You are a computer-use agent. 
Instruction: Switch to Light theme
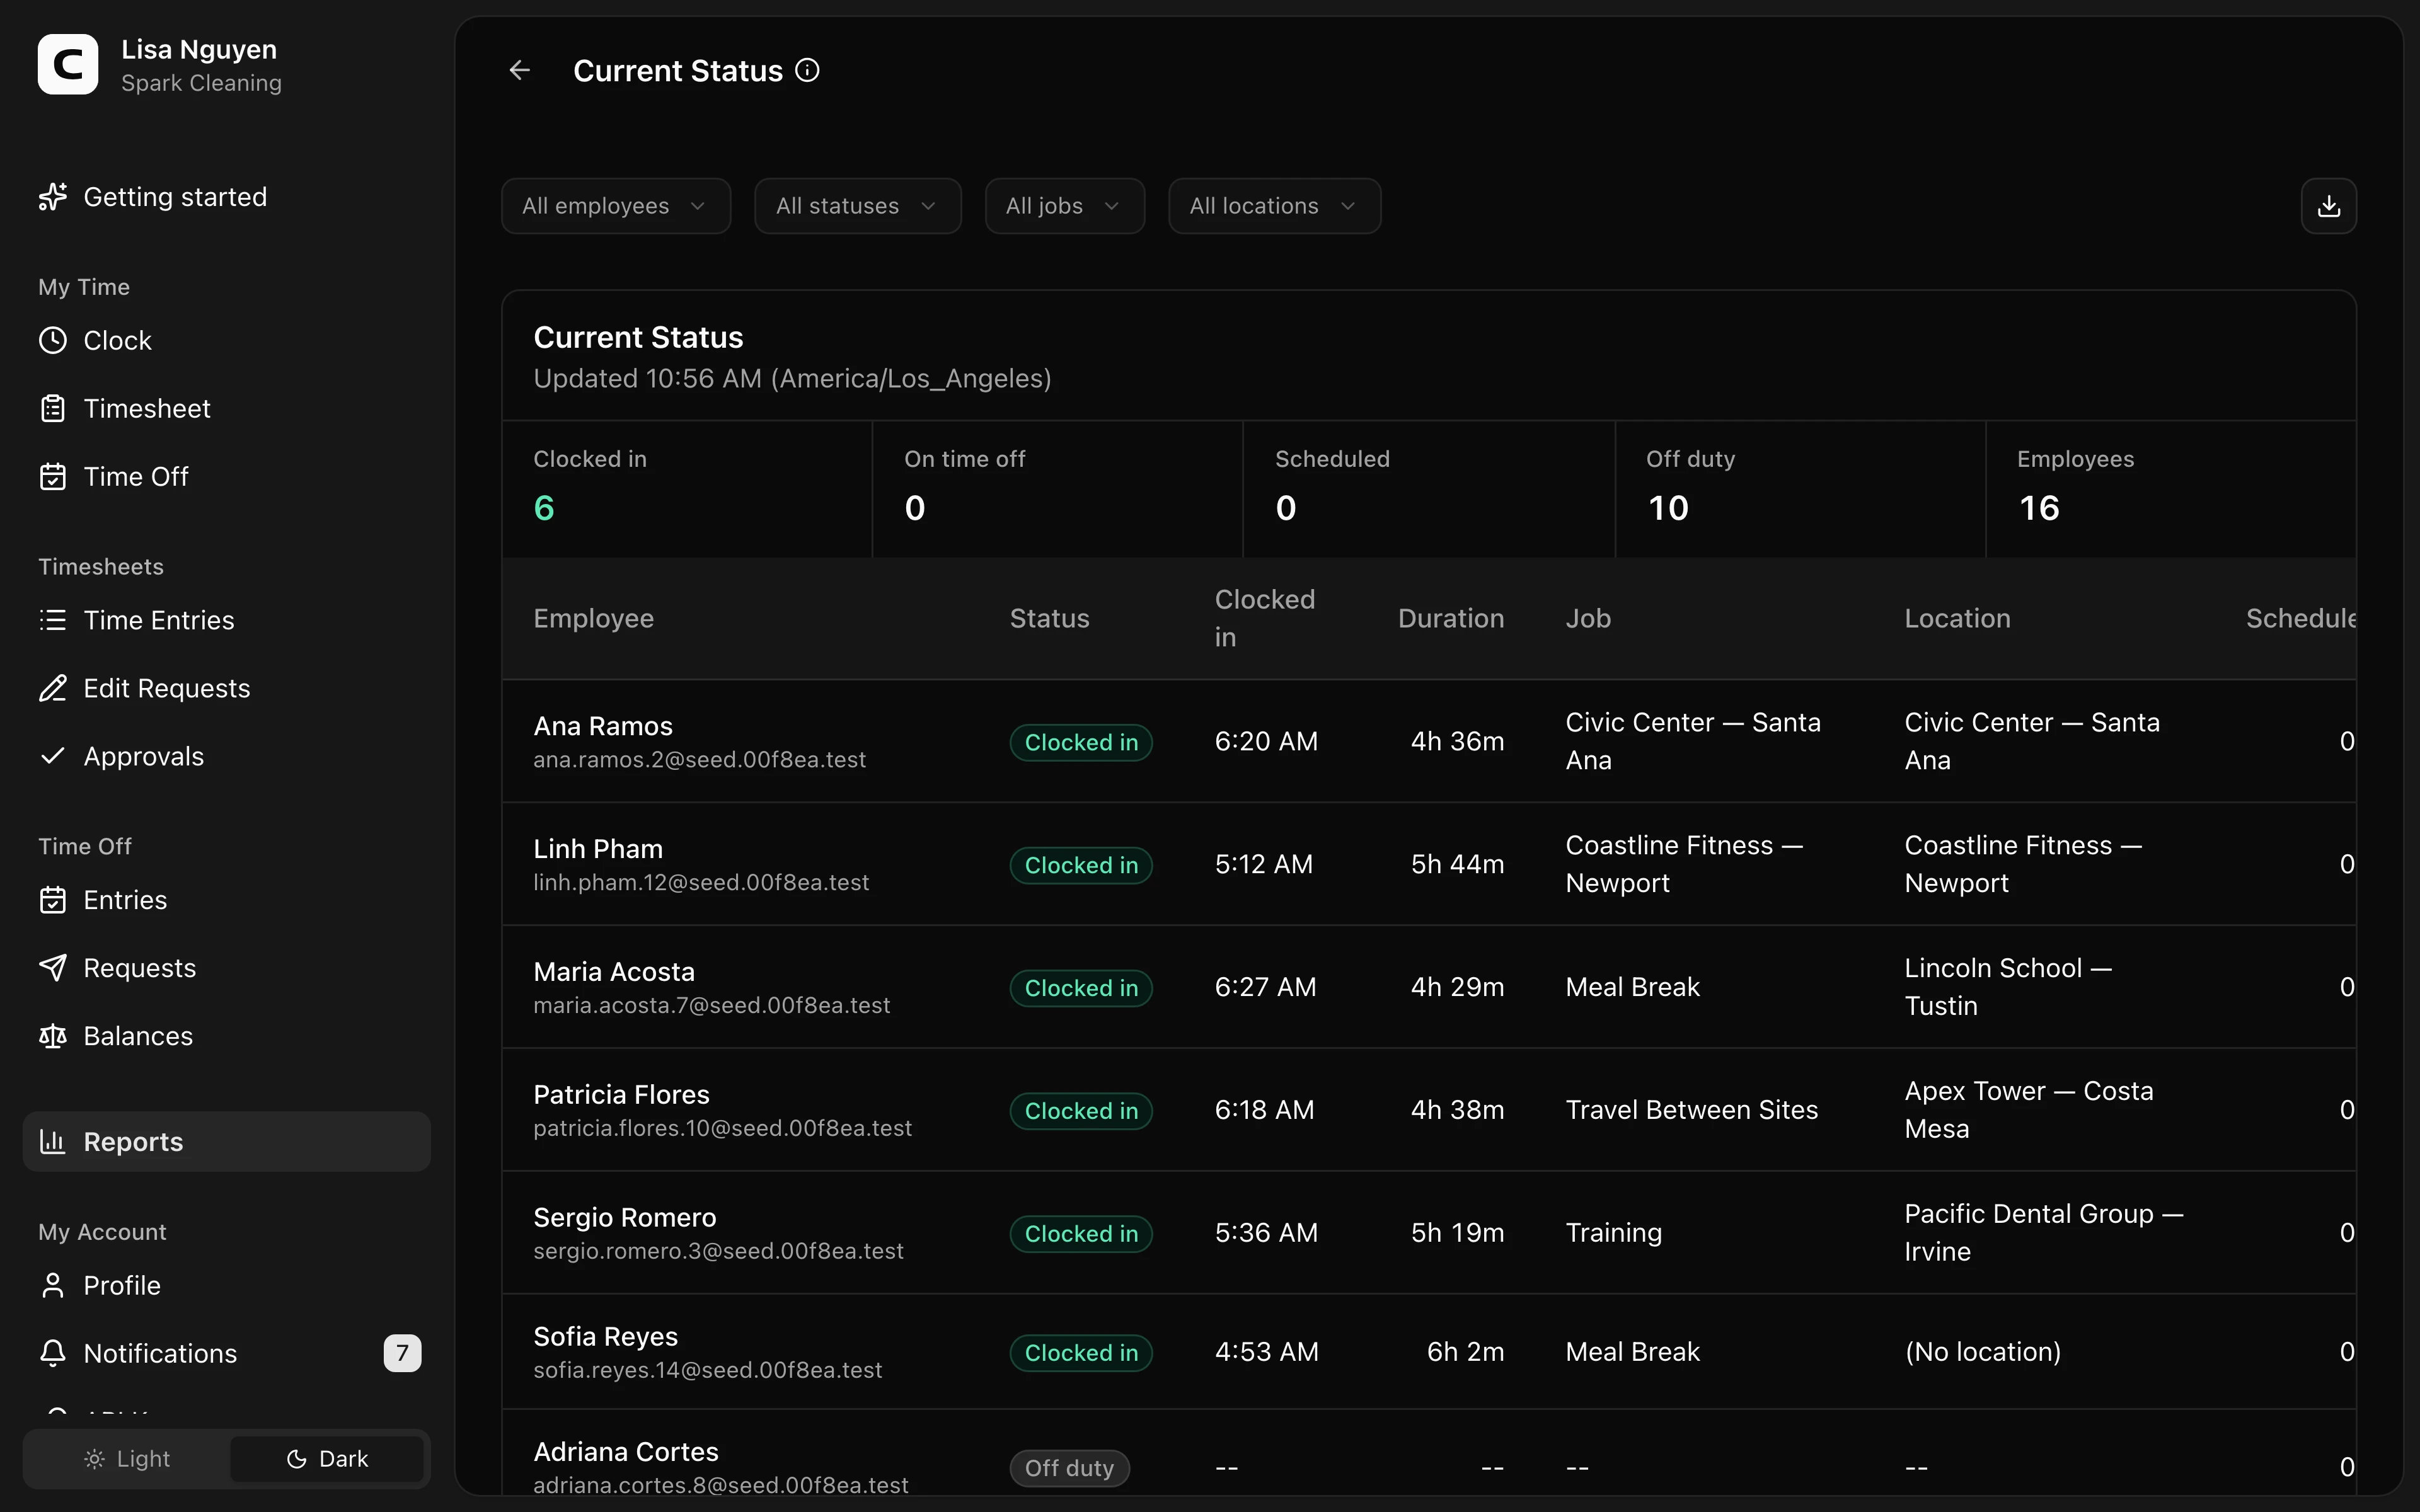pyautogui.click(x=127, y=1459)
